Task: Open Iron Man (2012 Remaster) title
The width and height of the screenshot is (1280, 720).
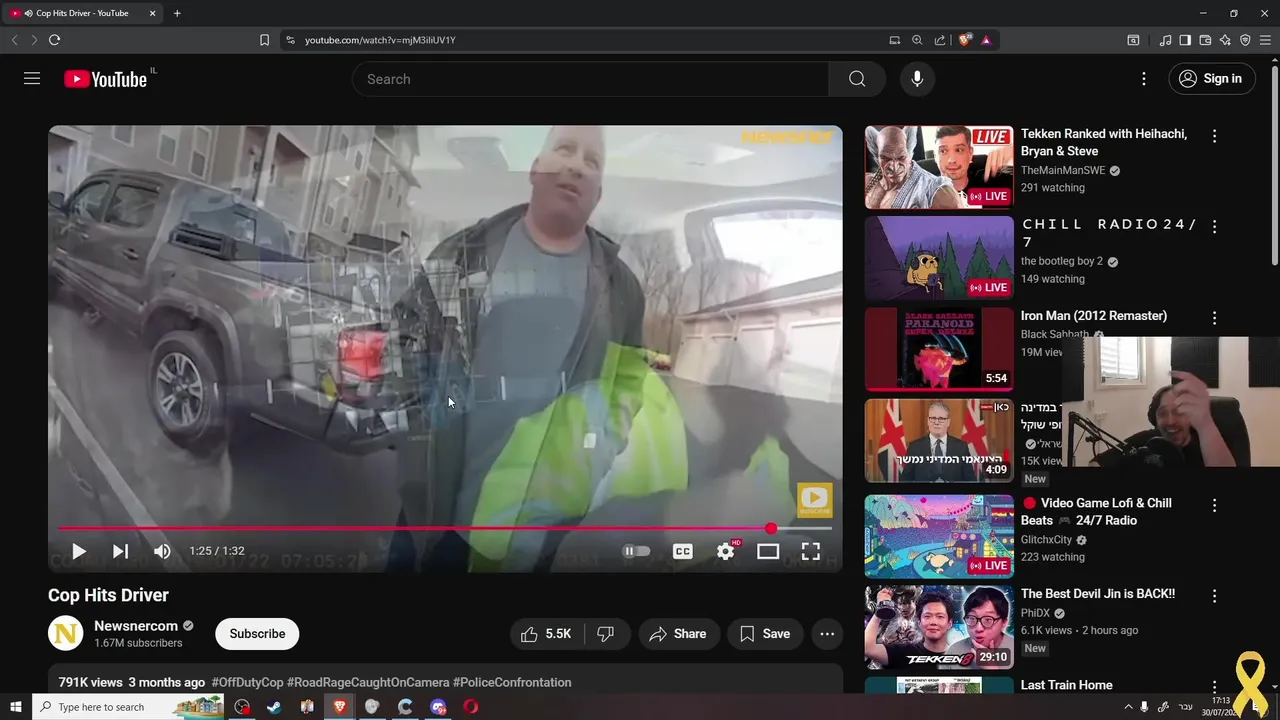Action: coord(1094,316)
